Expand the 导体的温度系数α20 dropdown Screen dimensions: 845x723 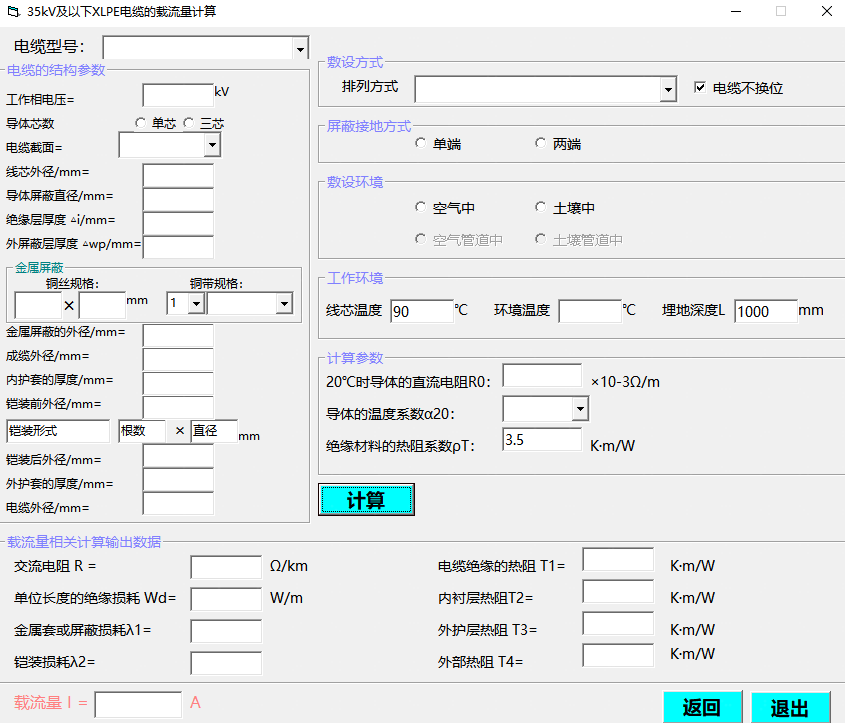[x=580, y=409]
